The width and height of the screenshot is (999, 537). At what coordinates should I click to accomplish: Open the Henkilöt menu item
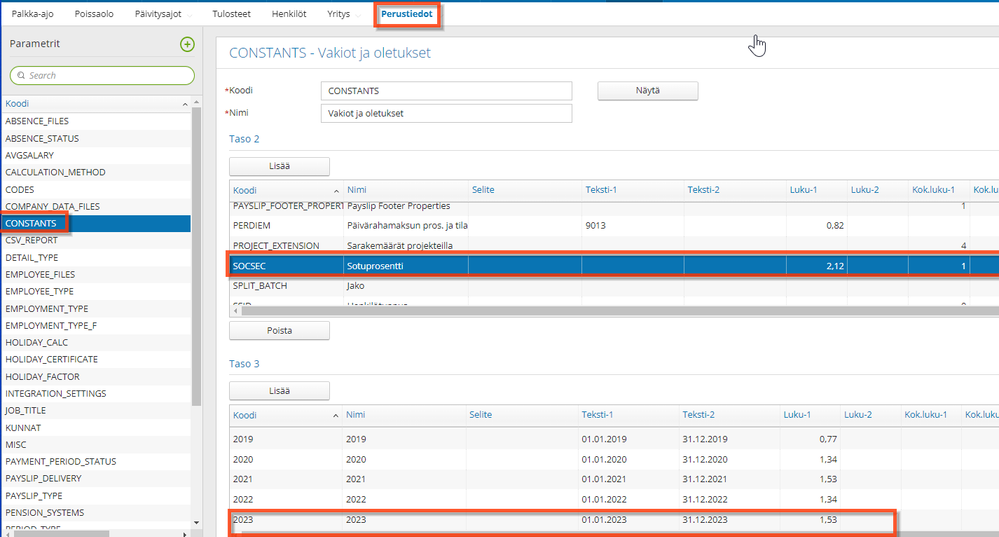tap(291, 15)
